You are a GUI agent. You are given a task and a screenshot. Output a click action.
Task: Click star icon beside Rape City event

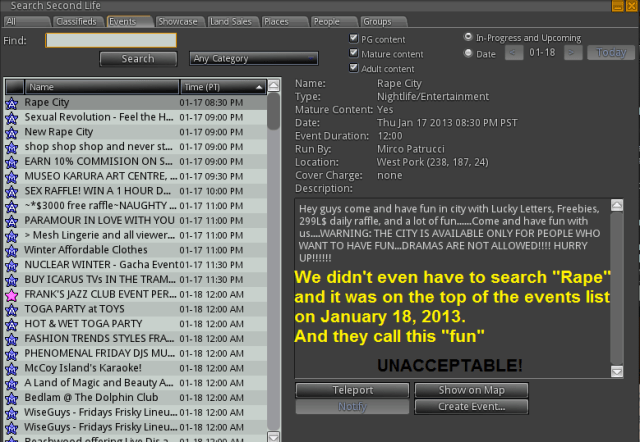(x=11, y=103)
